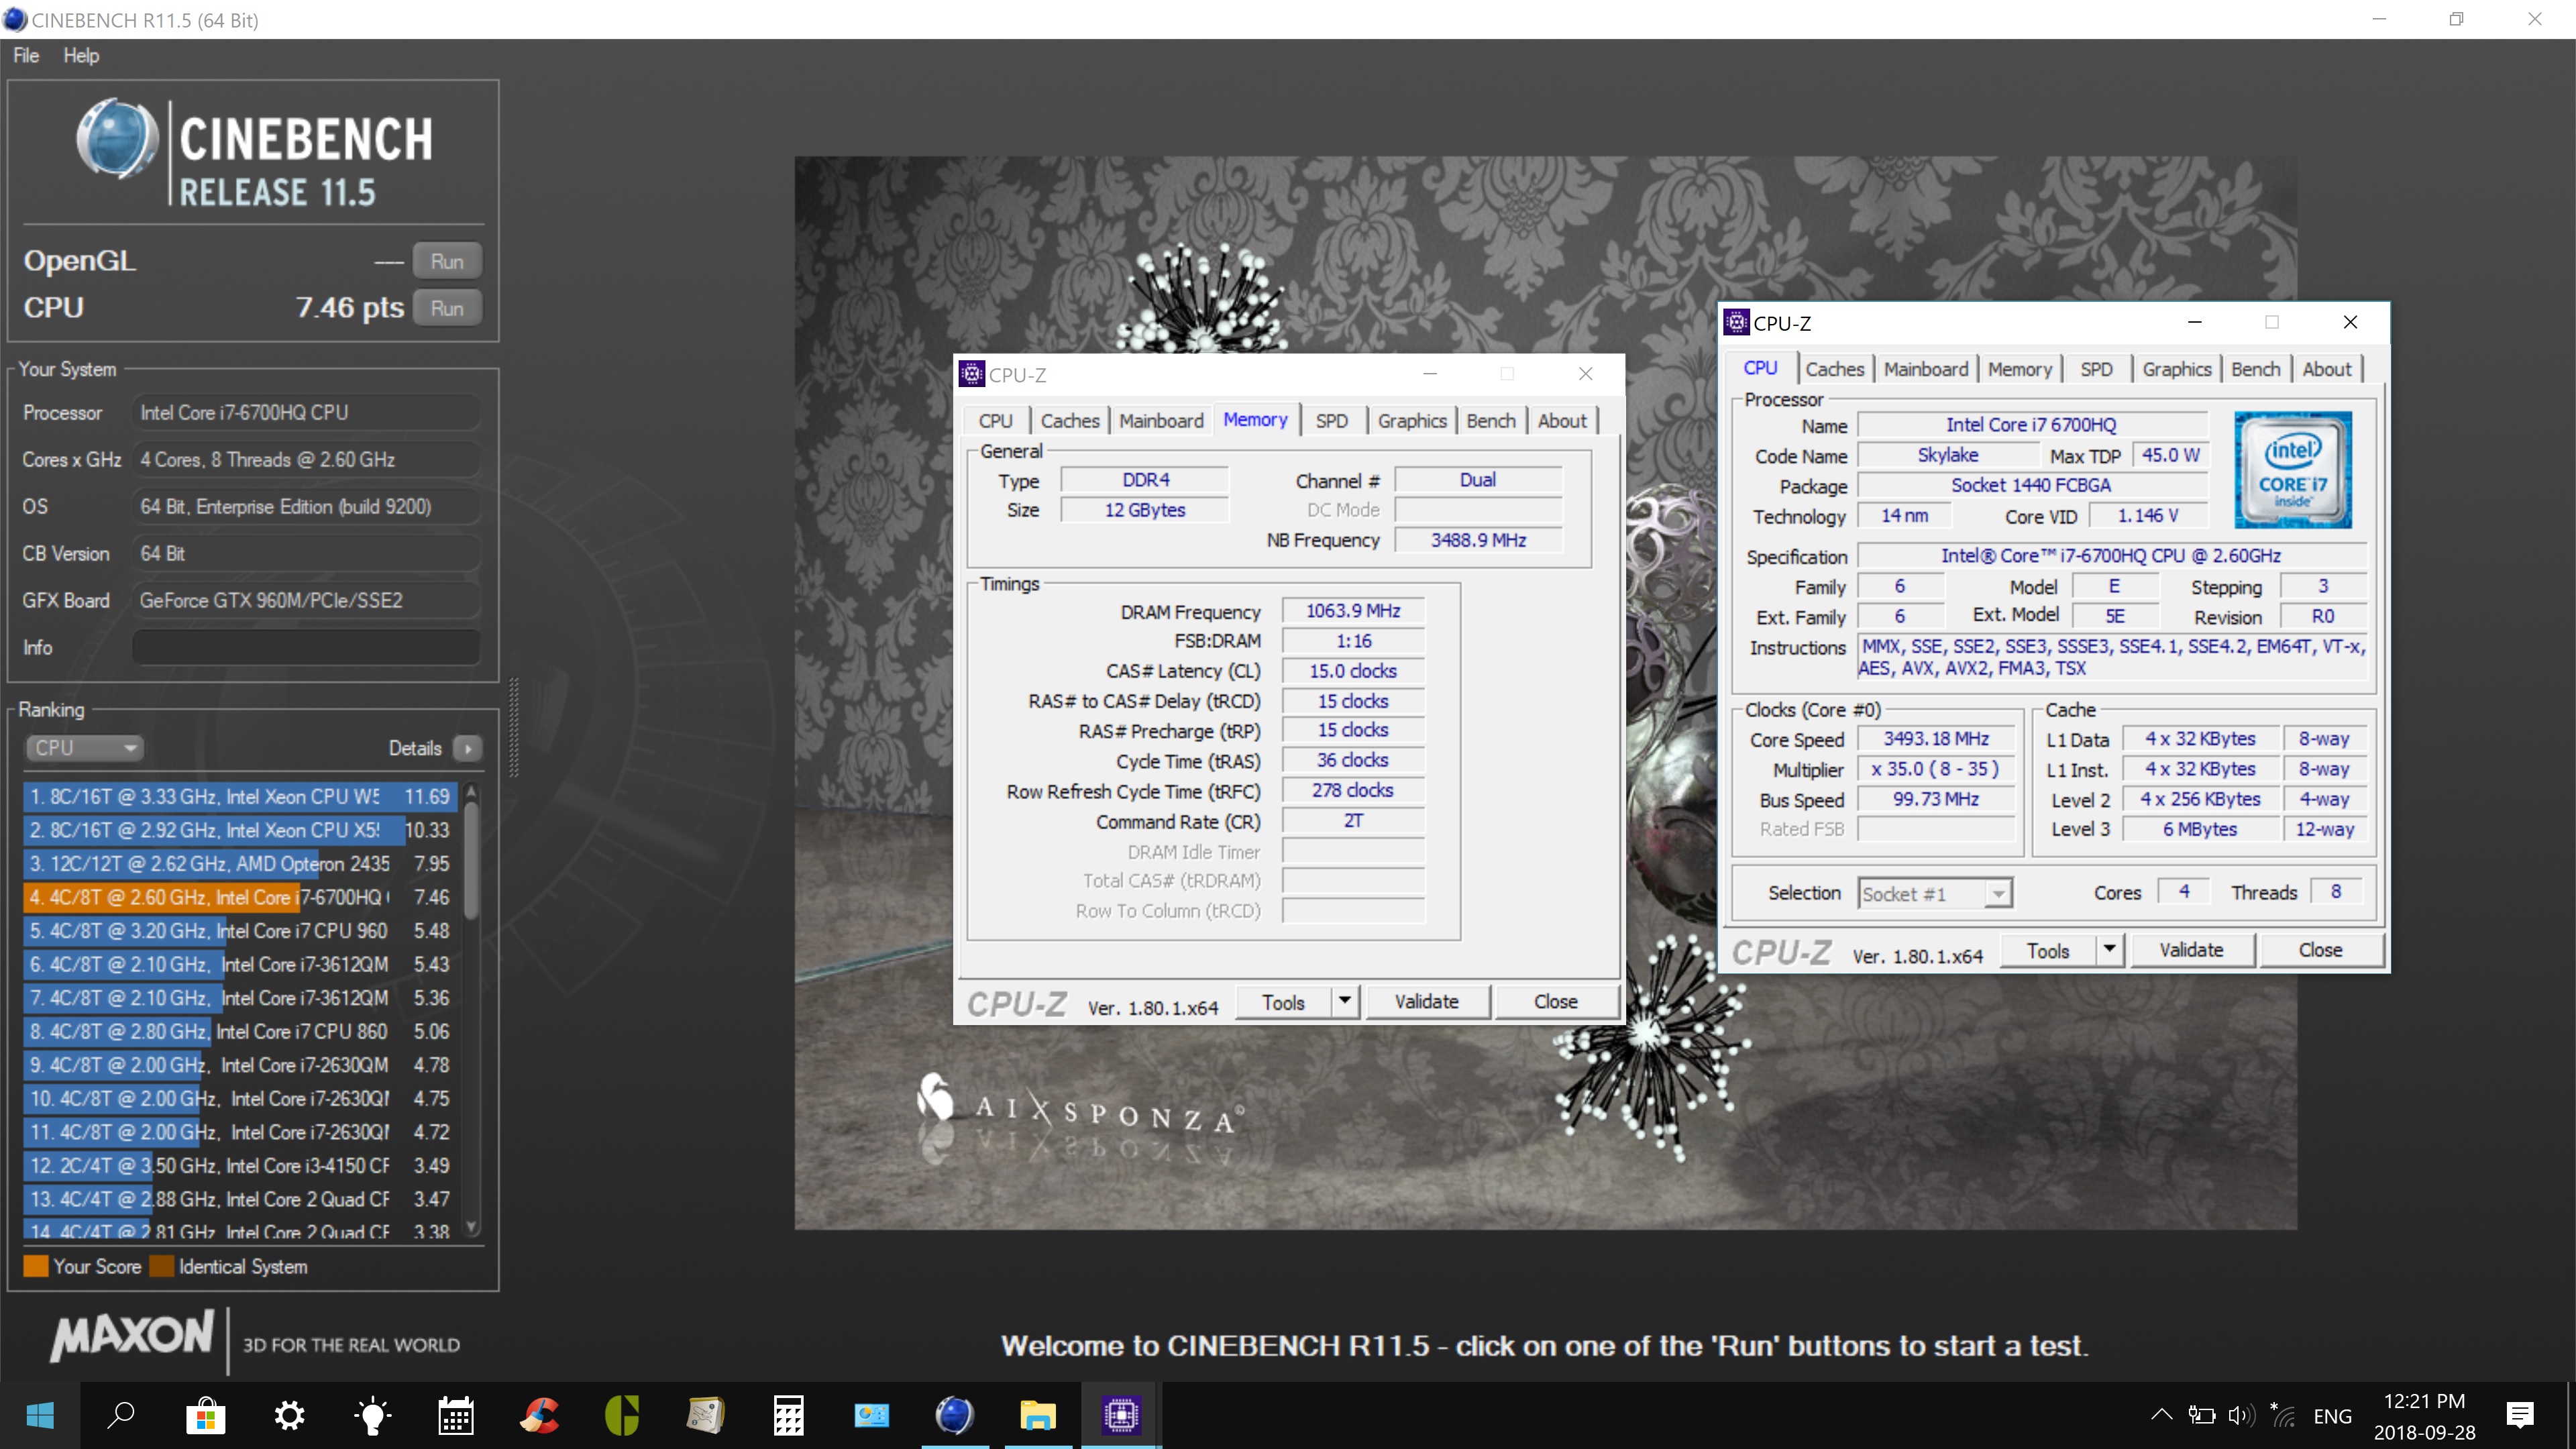Open Settings gear from taskbar
This screenshot has height=1449, width=2576.
coord(289,1415)
